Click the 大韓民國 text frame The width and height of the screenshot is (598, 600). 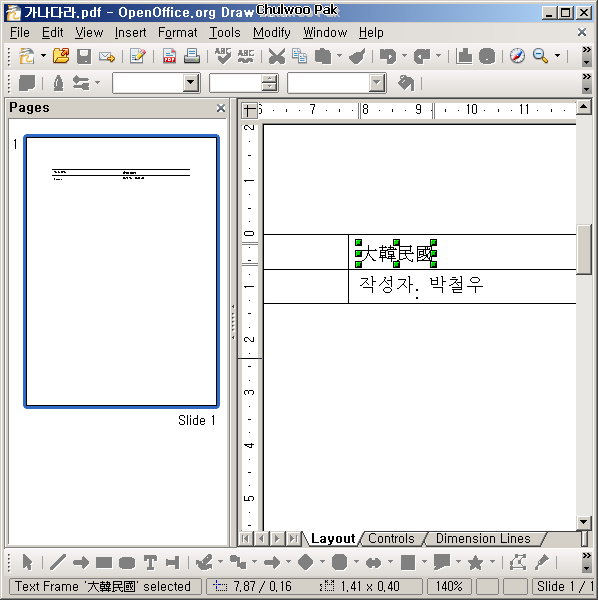click(x=396, y=253)
